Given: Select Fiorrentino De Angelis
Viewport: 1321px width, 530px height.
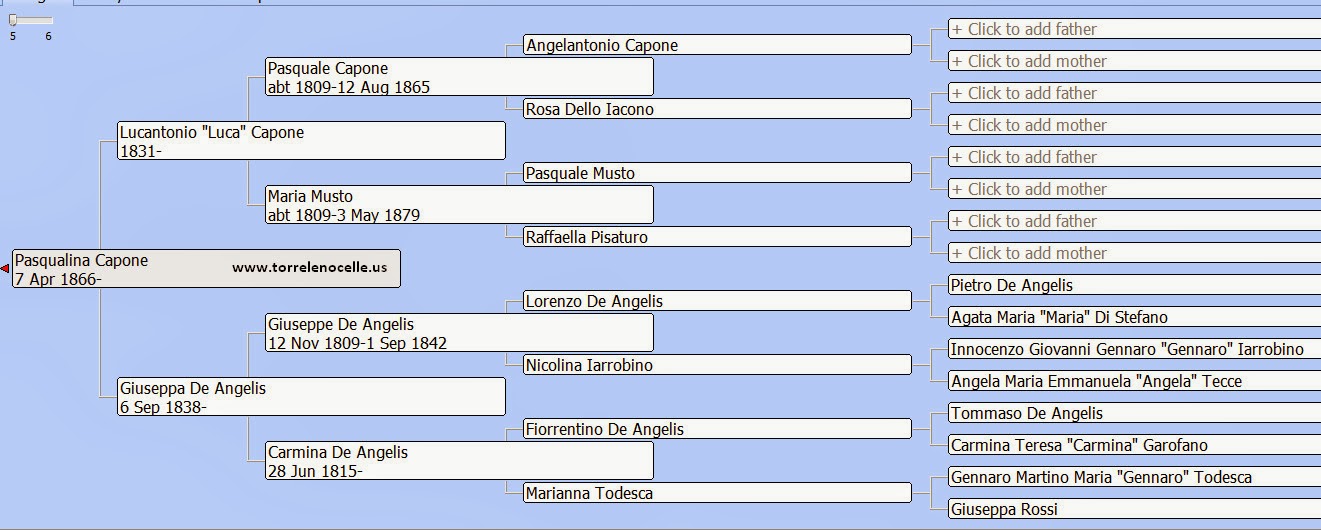Looking at the screenshot, I should 717,429.
